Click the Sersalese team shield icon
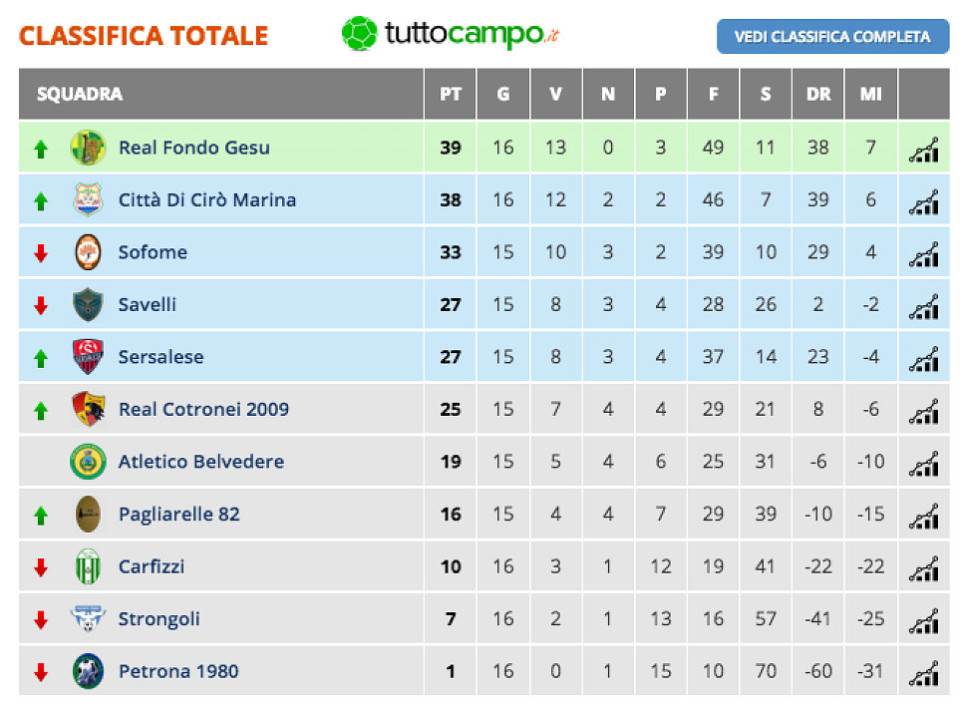960x713 pixels. pyautogui.click(x=88, y=357)
